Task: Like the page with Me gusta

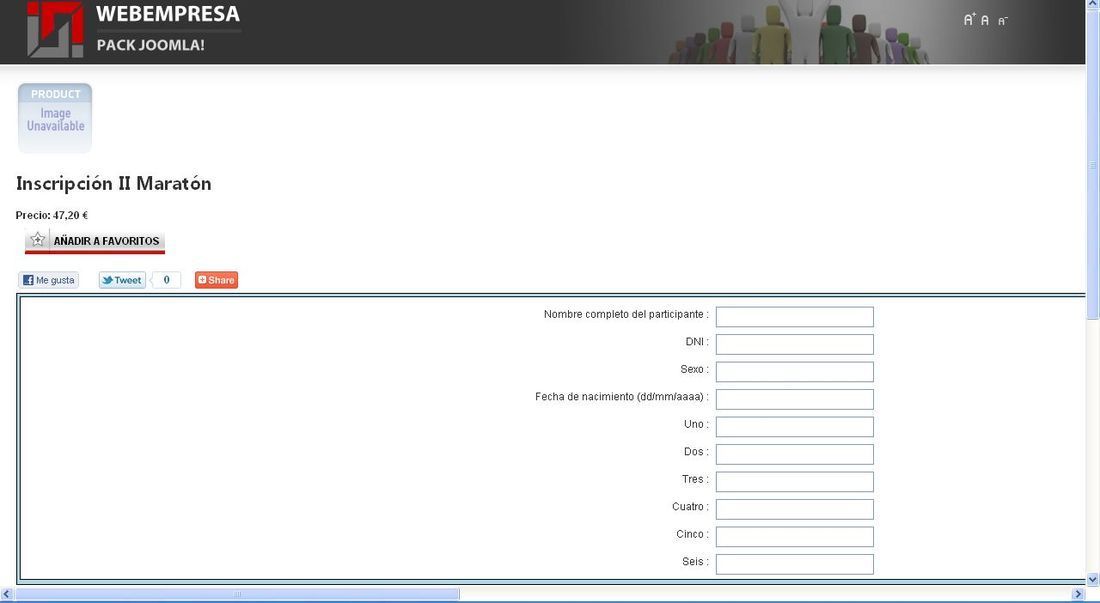Action: click(48, 280)
